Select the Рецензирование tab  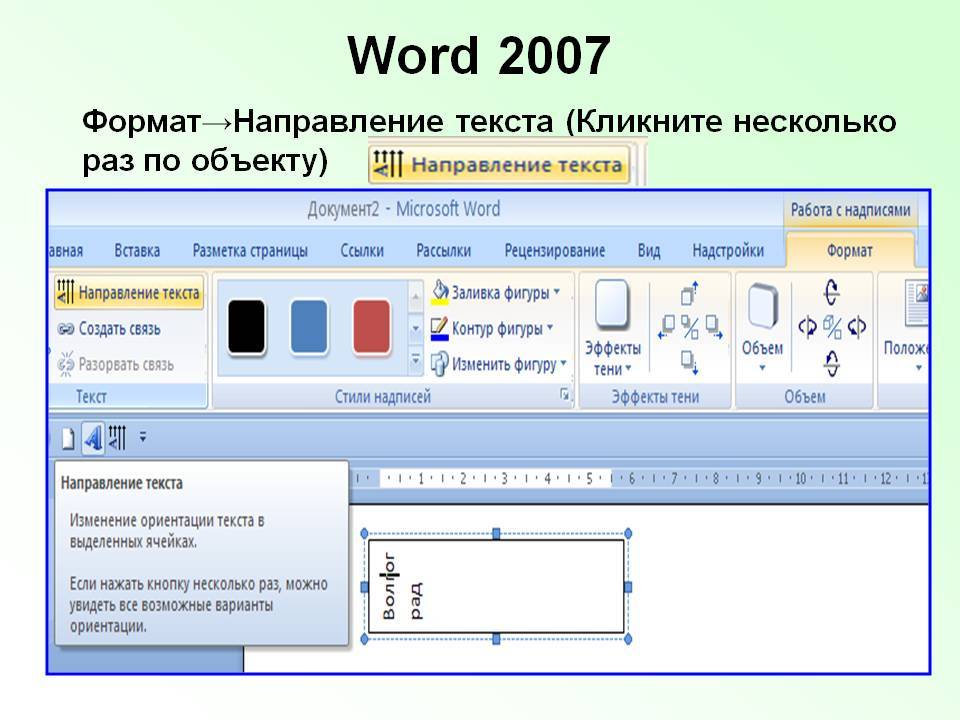pyautogui.click(x=555, y=250)
